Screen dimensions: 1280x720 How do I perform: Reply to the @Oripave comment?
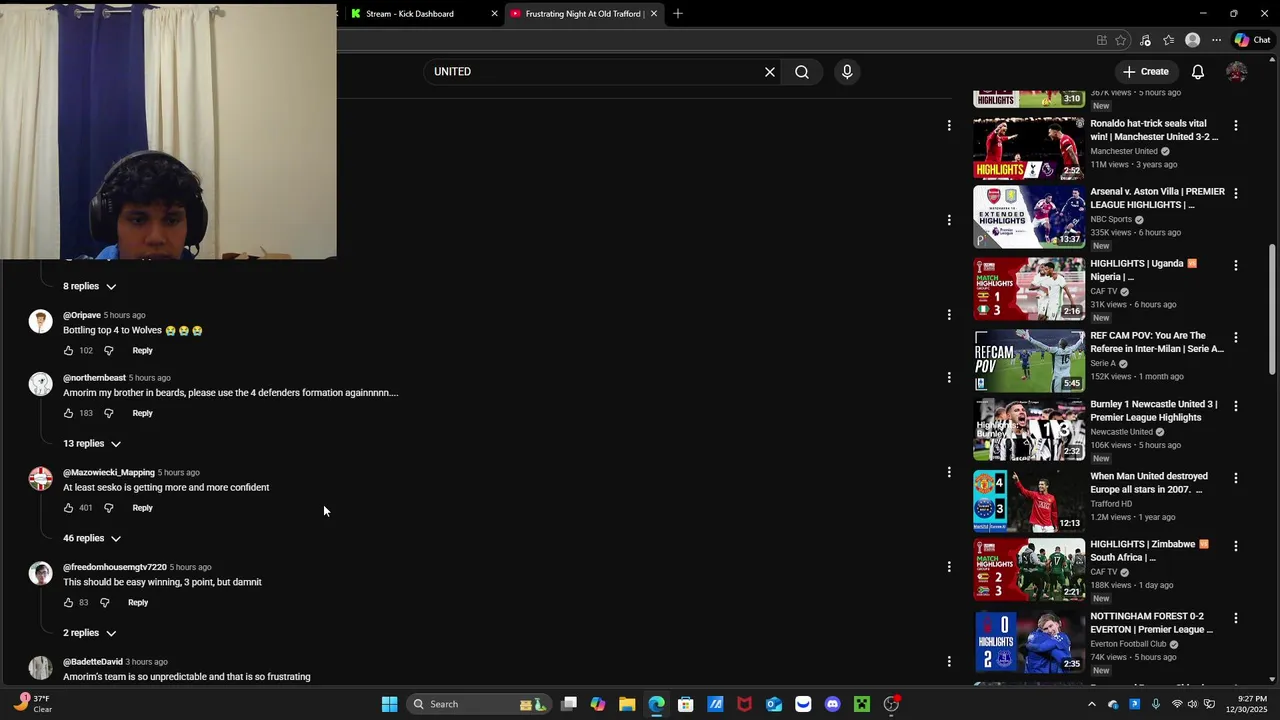click(x=142, y=351)
